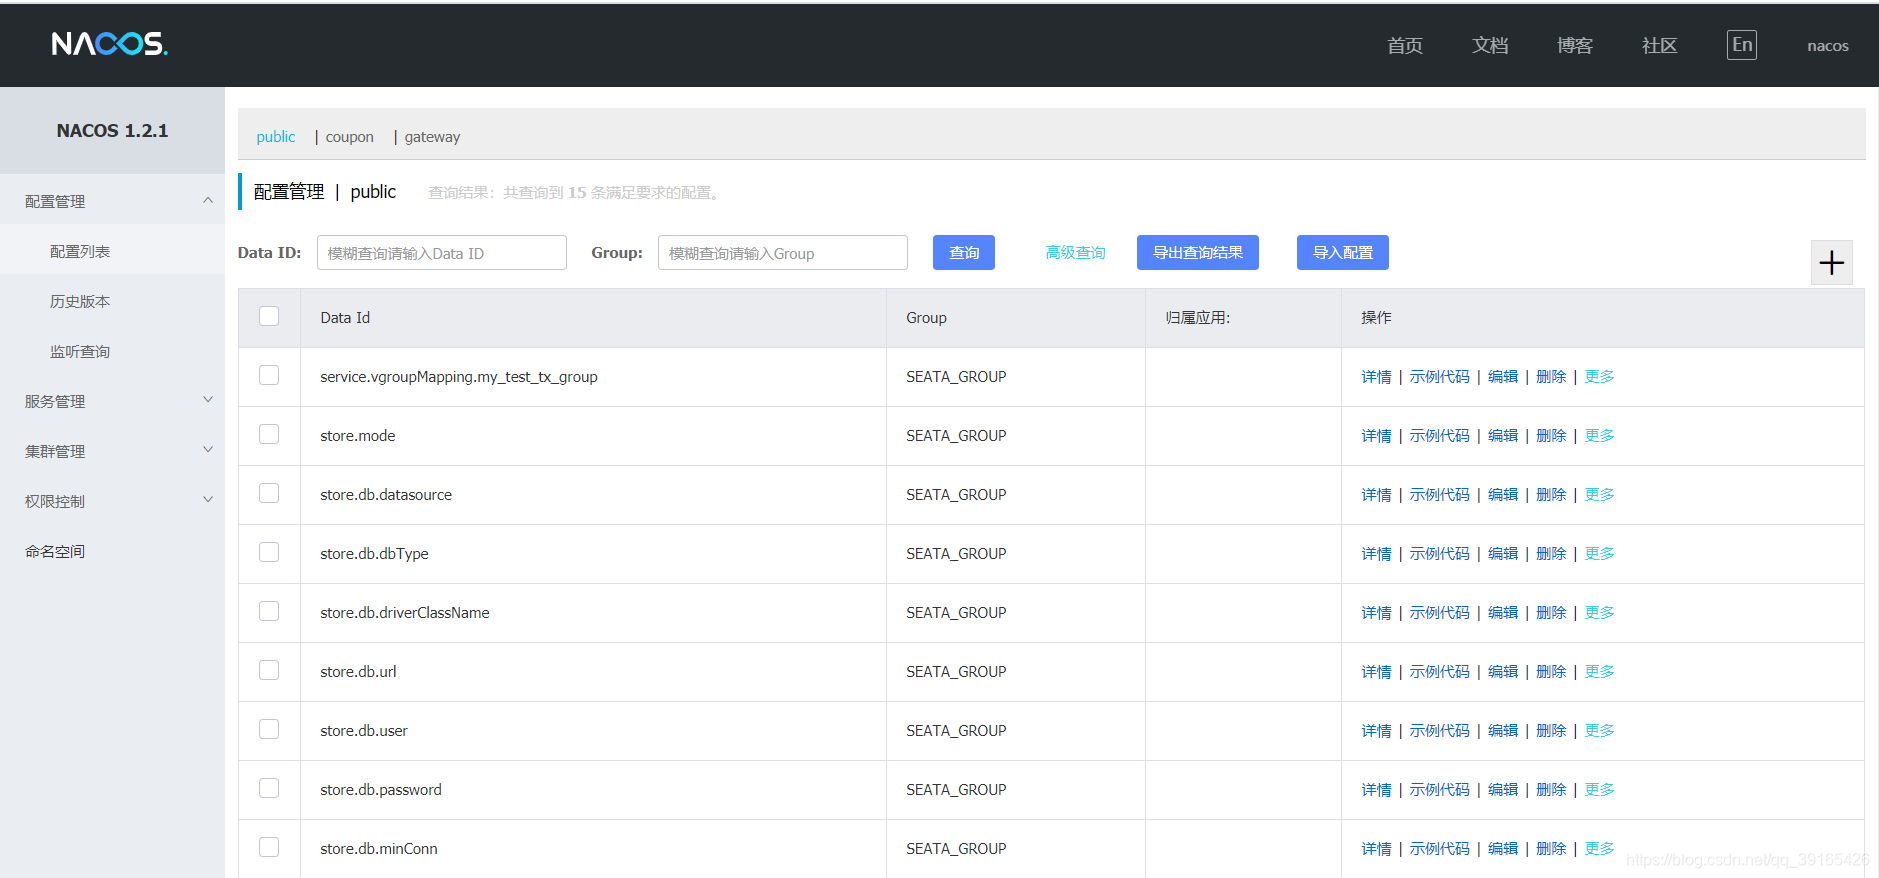The width and height of the screenshot is (1879, 878).
Task: Open 更多 menu for store.db.url row
Action: pos(1599,672)
